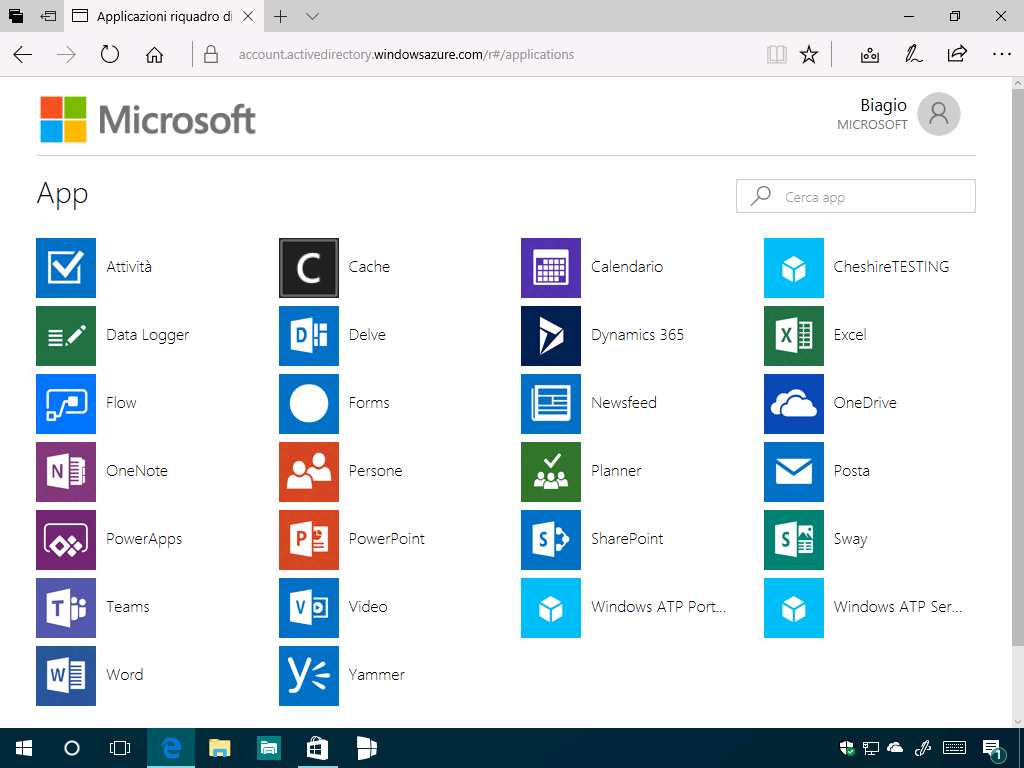
Task: Open Cortana search on the taskbar
Action: pos(72,748)
